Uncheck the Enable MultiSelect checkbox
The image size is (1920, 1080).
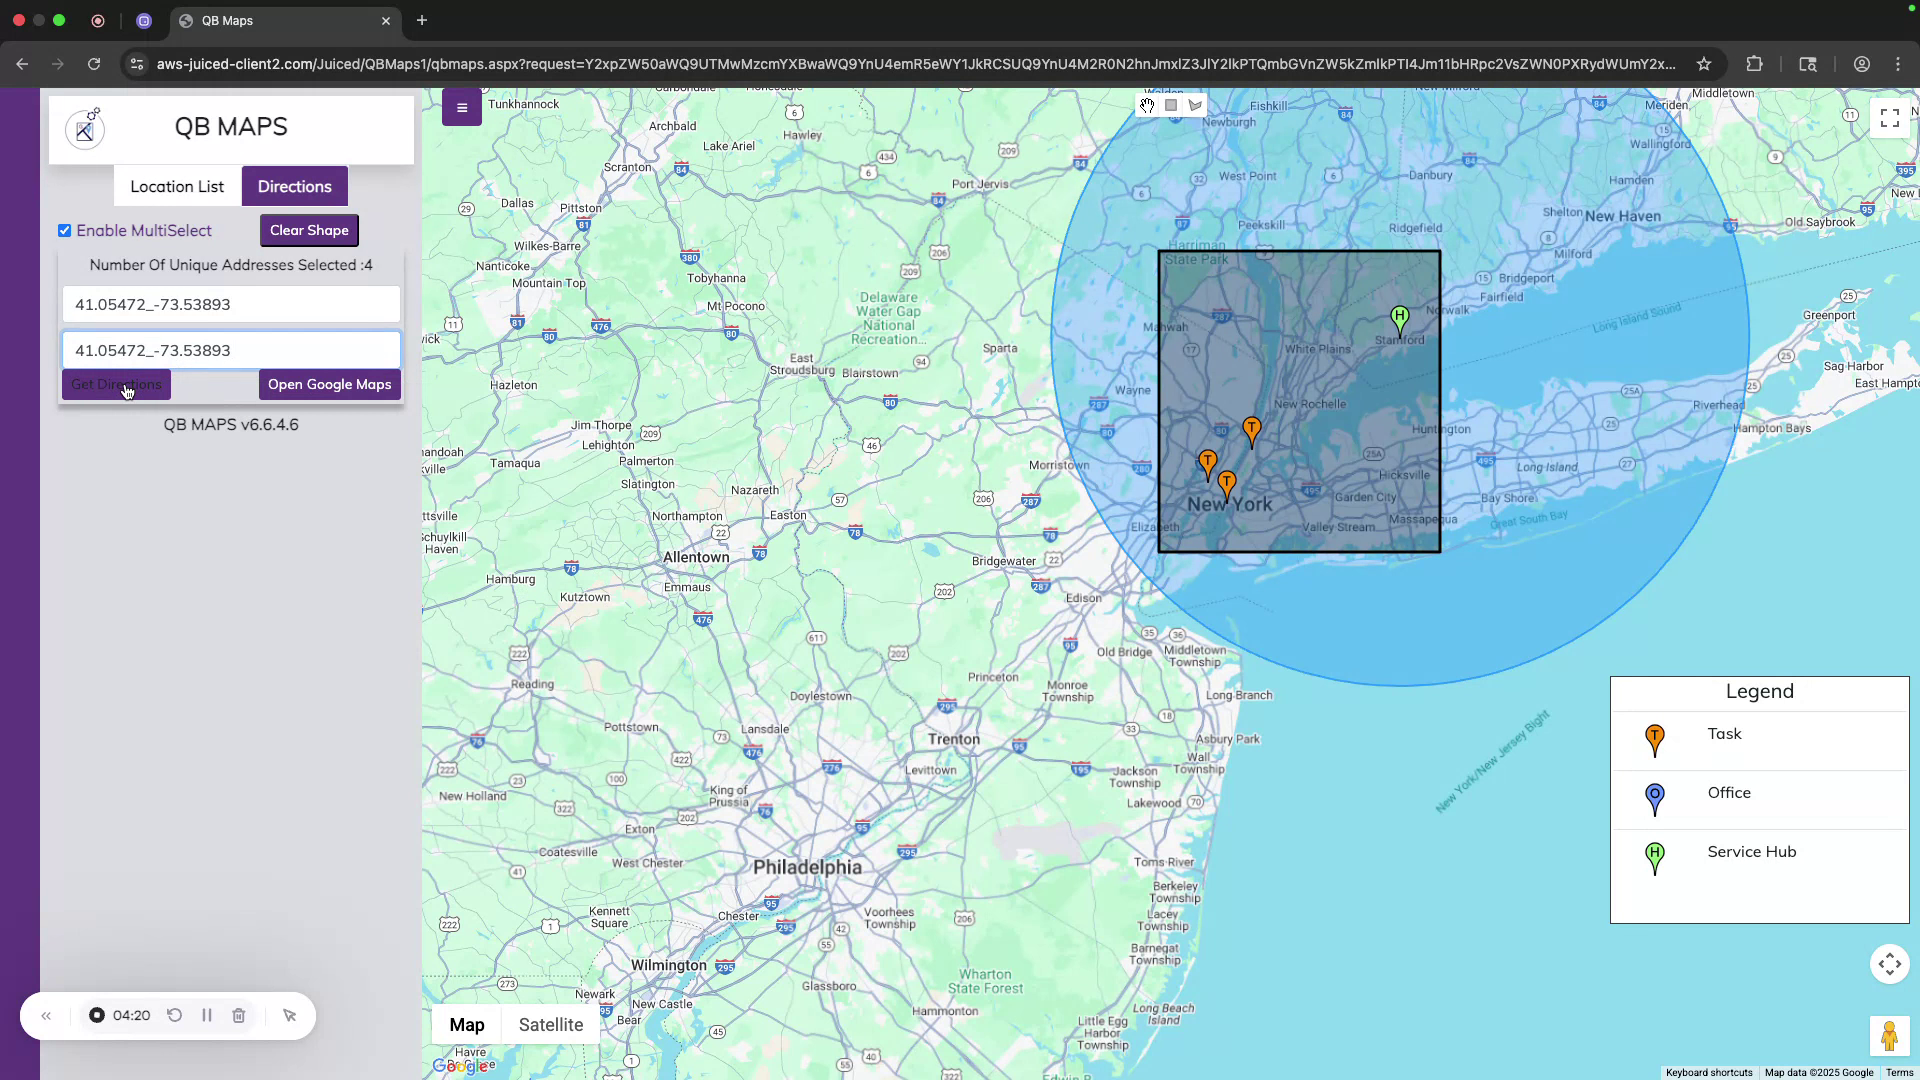(64, 230)
